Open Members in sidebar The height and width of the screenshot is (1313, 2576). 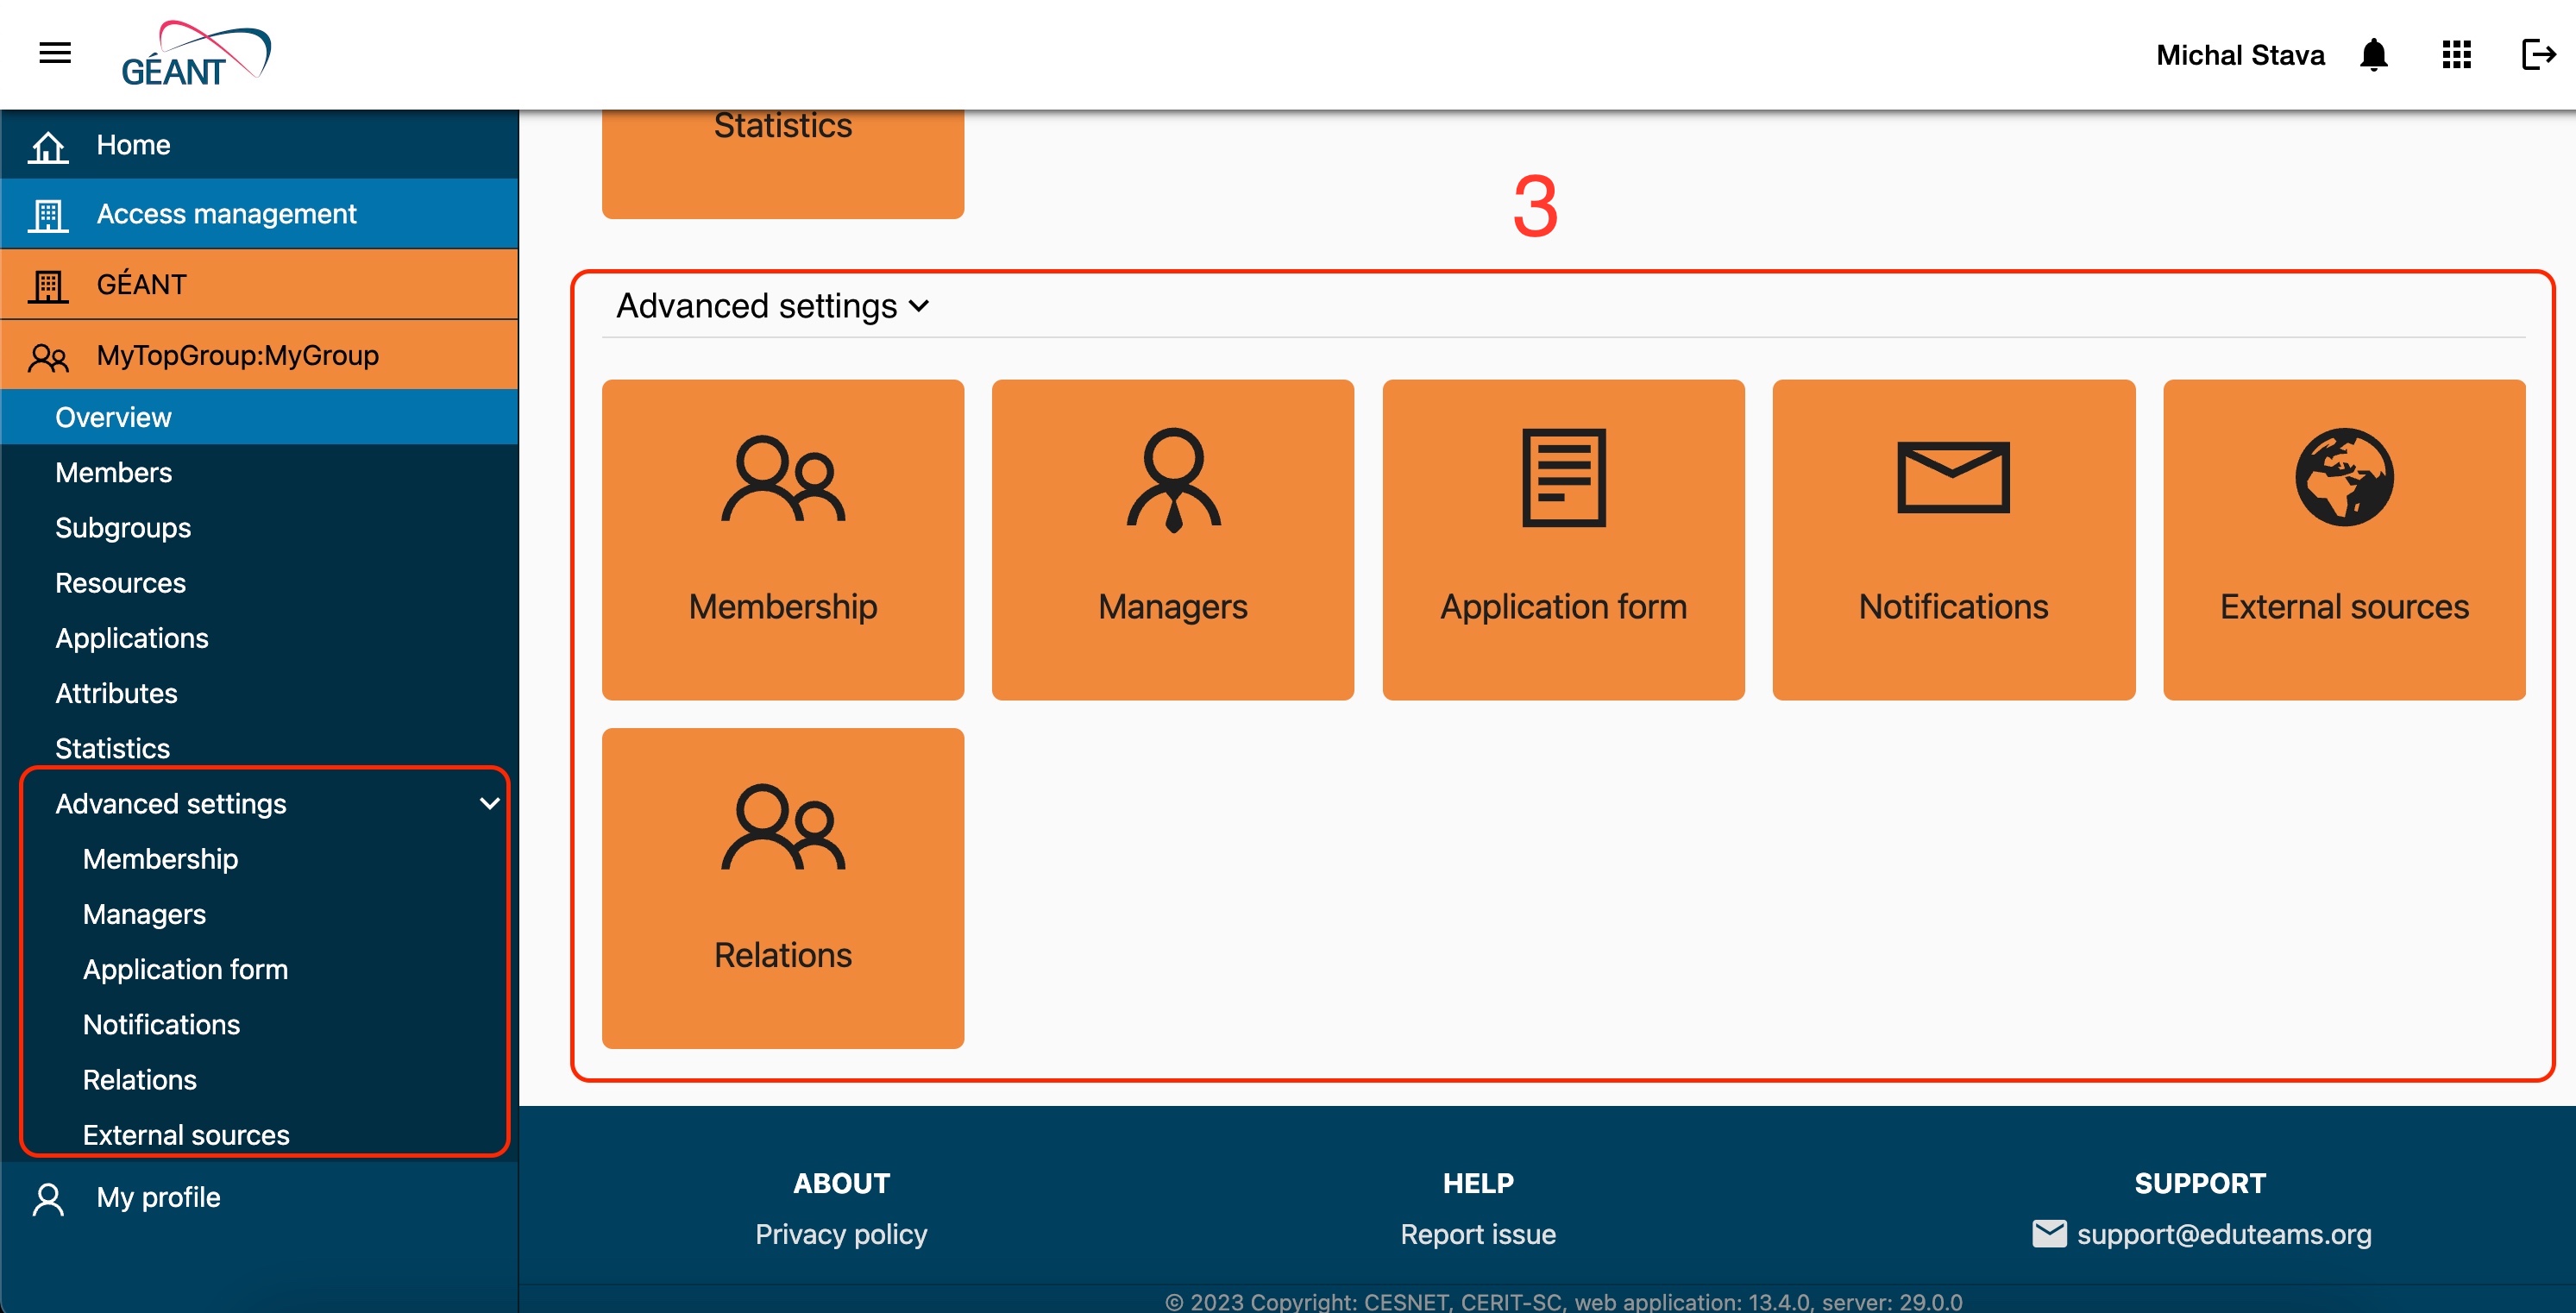pos(259,472)
